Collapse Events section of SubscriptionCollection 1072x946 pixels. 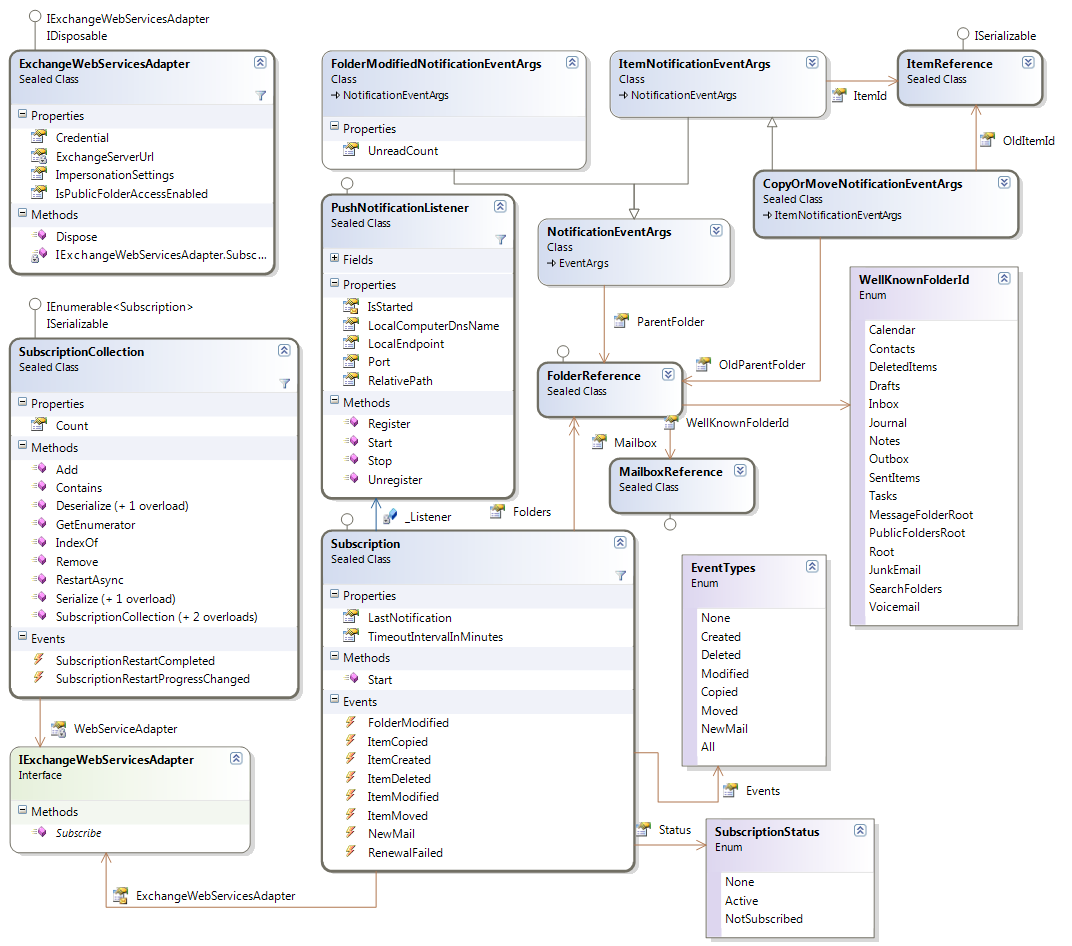[x=23, y=637]
